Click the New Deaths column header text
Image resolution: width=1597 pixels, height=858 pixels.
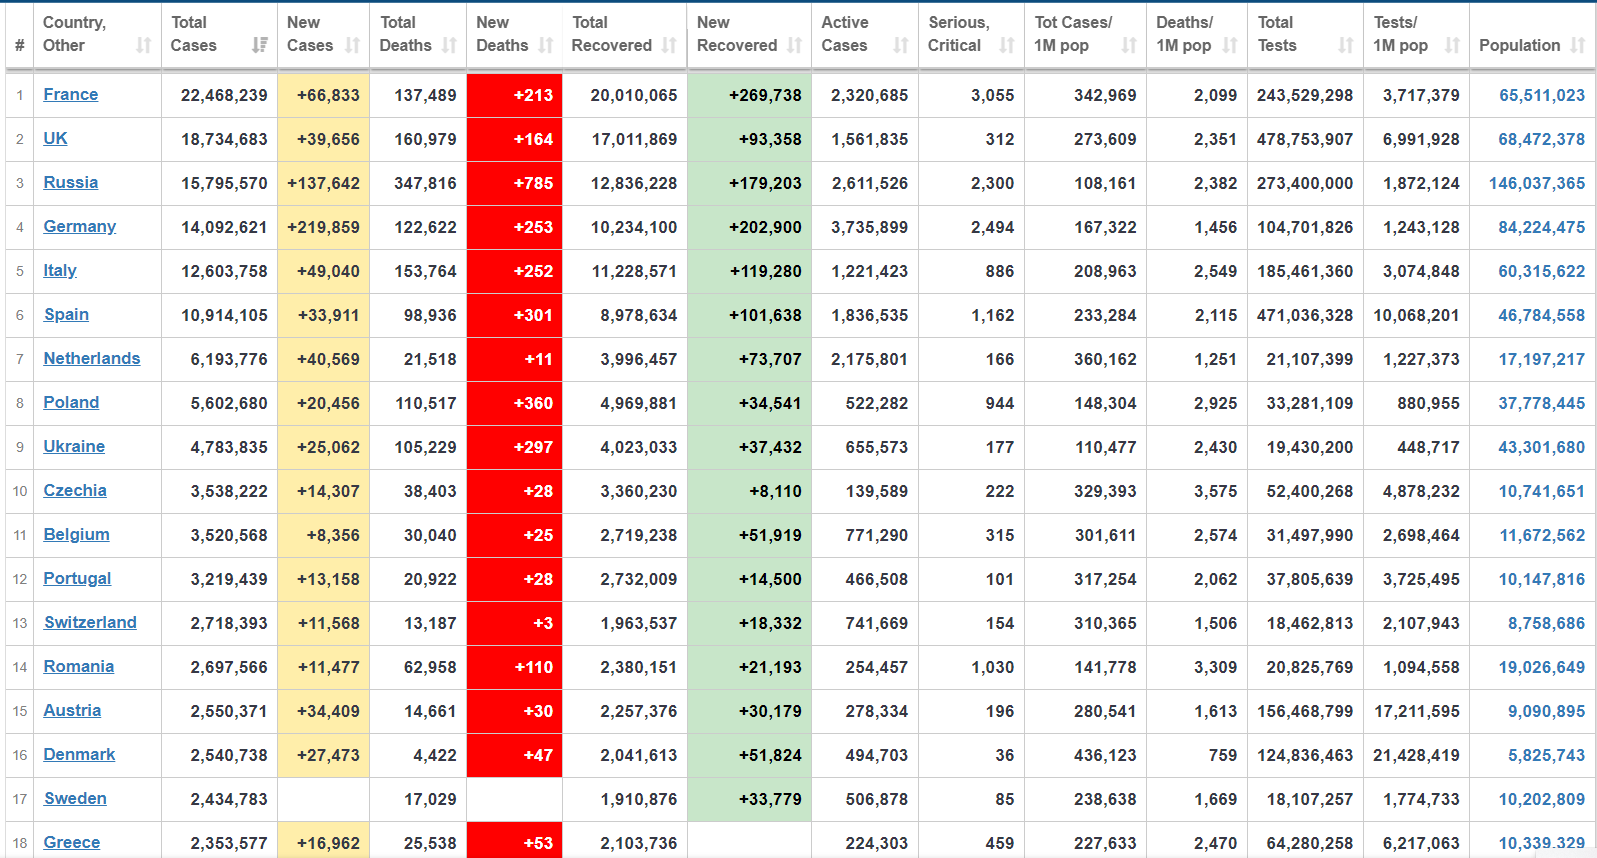(x=501, y=34)
